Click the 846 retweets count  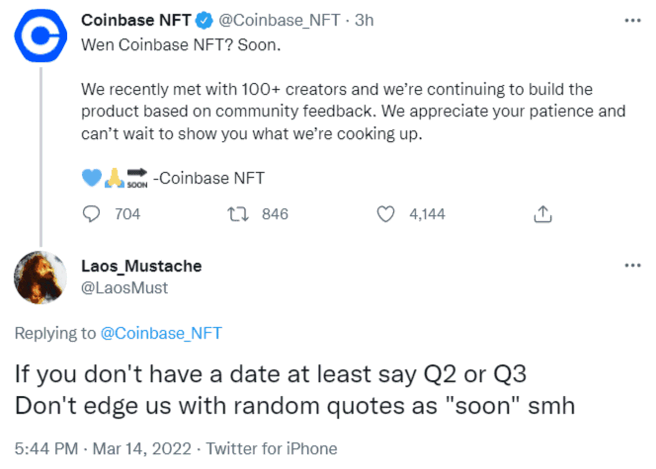tap(274, 214)
